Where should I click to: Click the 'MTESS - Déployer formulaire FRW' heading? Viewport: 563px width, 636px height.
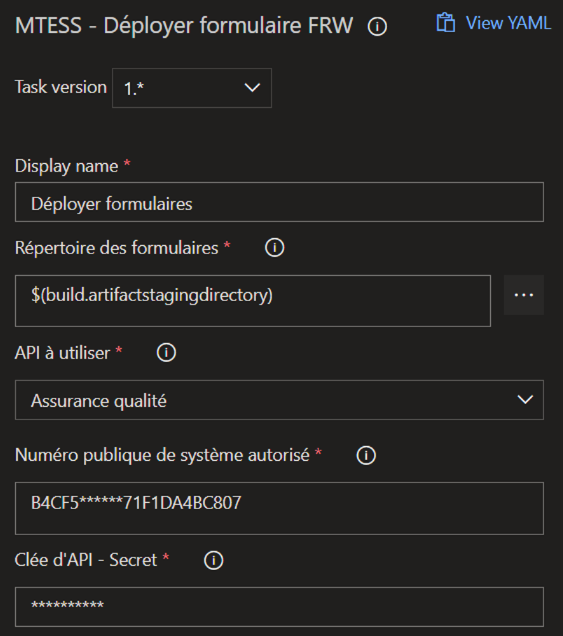[184, 26]
